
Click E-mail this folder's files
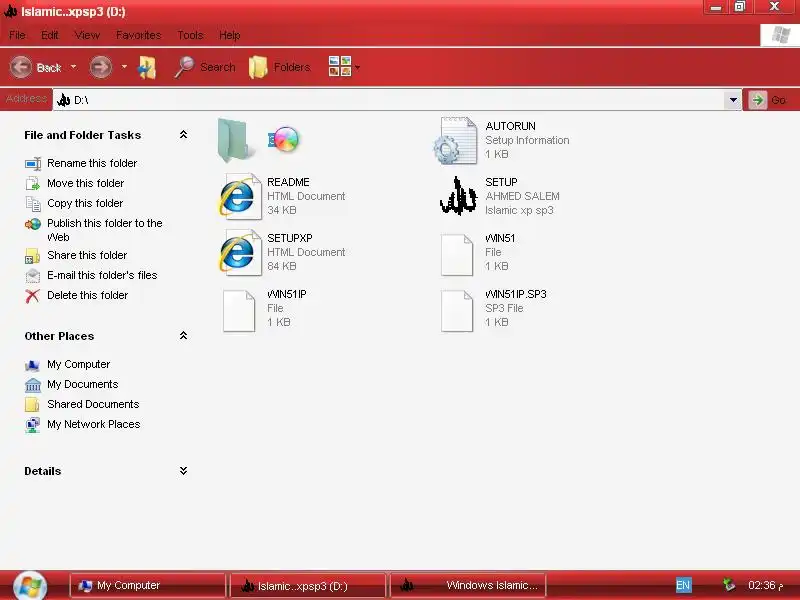point(102,275)
